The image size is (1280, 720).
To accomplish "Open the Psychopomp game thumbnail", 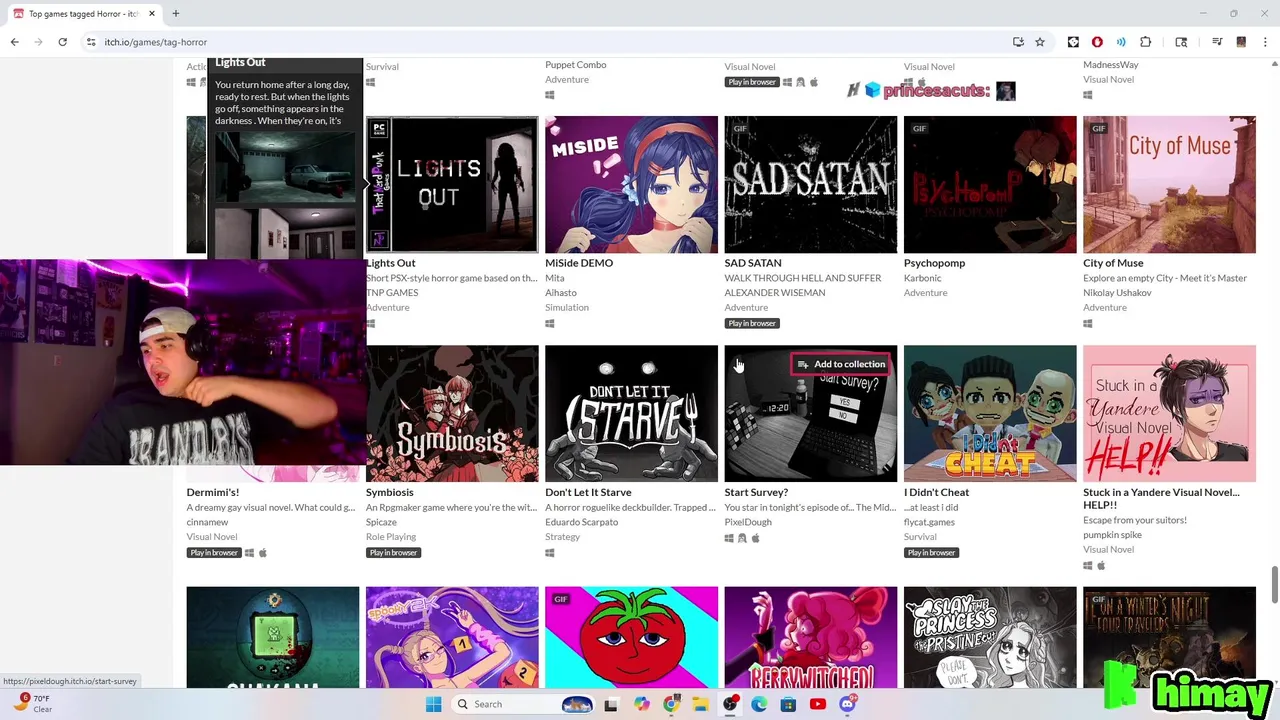I will (990, 185).
